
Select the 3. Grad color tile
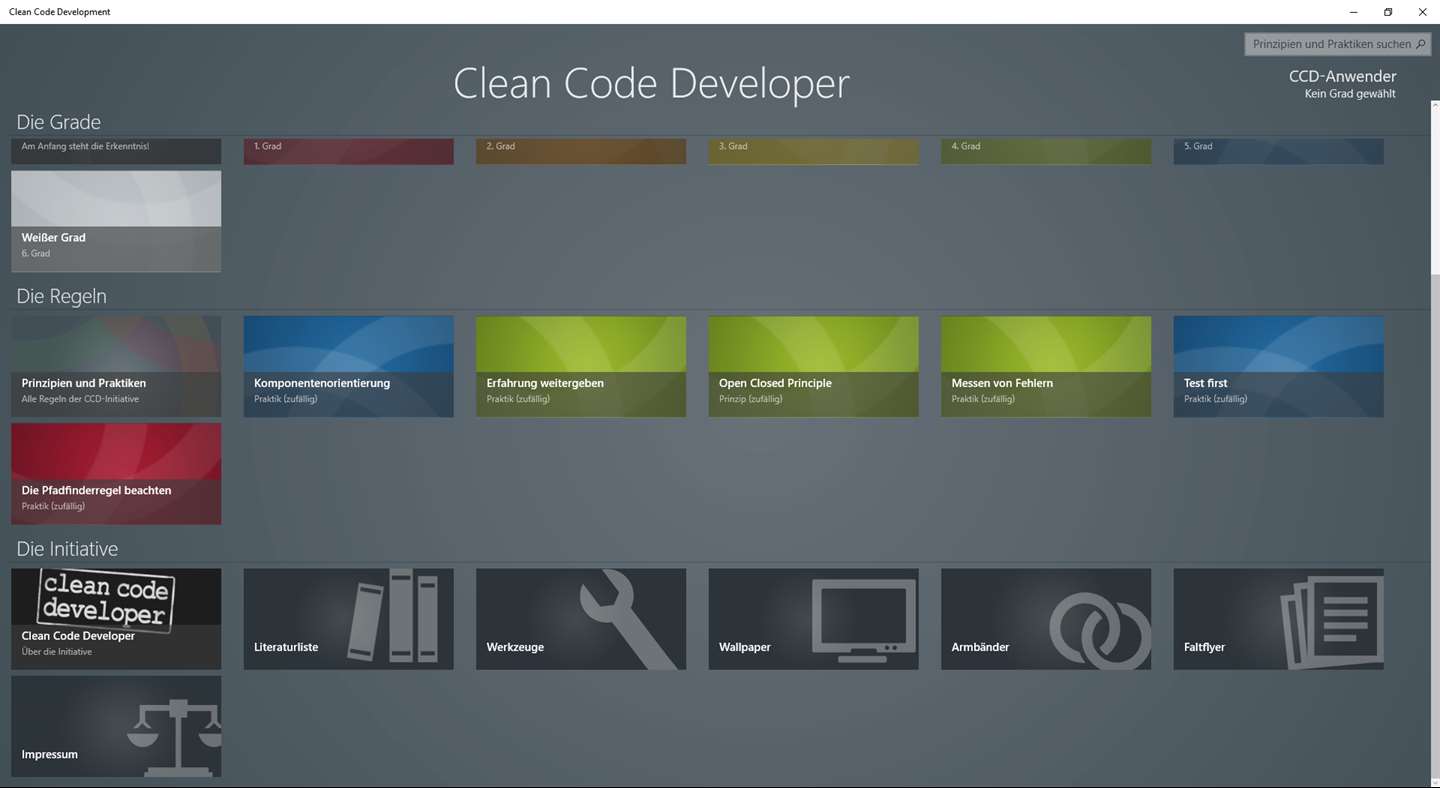(x=813, y=152)
